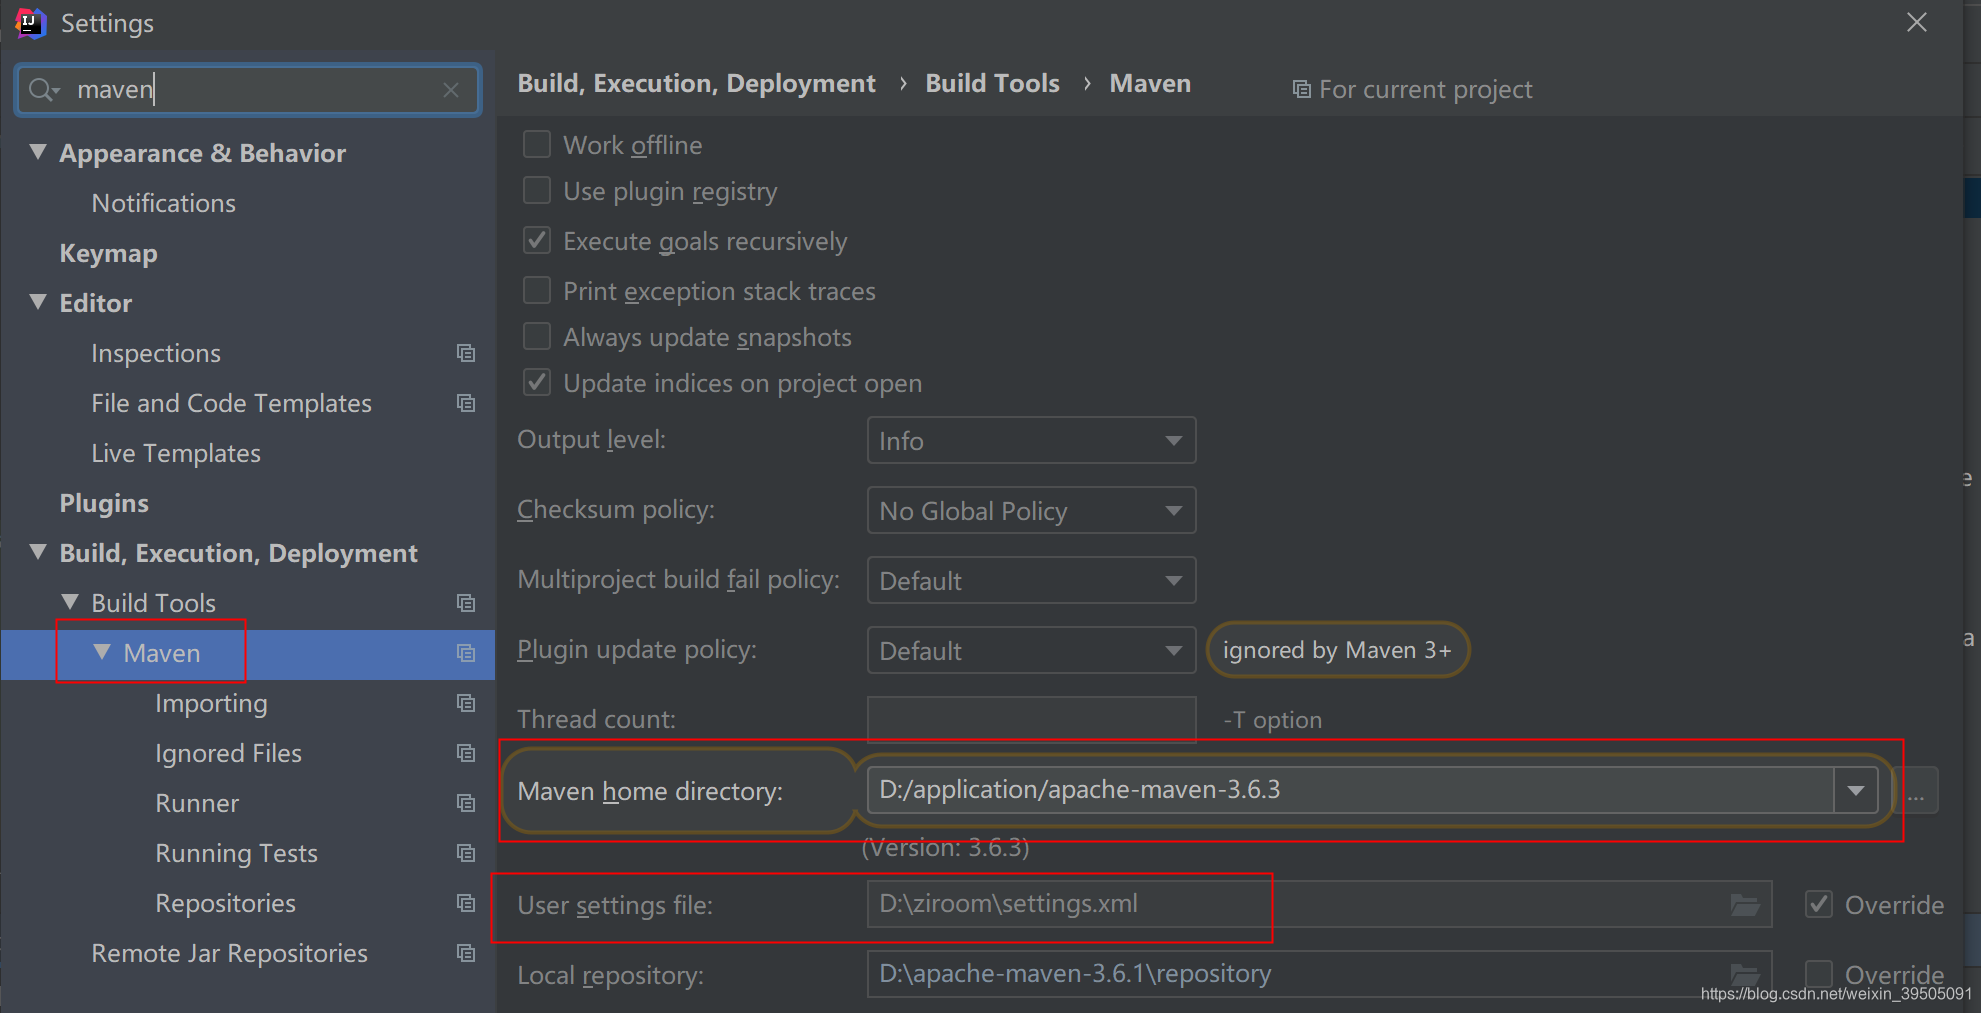Click Build, Execution, Deployment breadcrumb

[x=696, y=84]
